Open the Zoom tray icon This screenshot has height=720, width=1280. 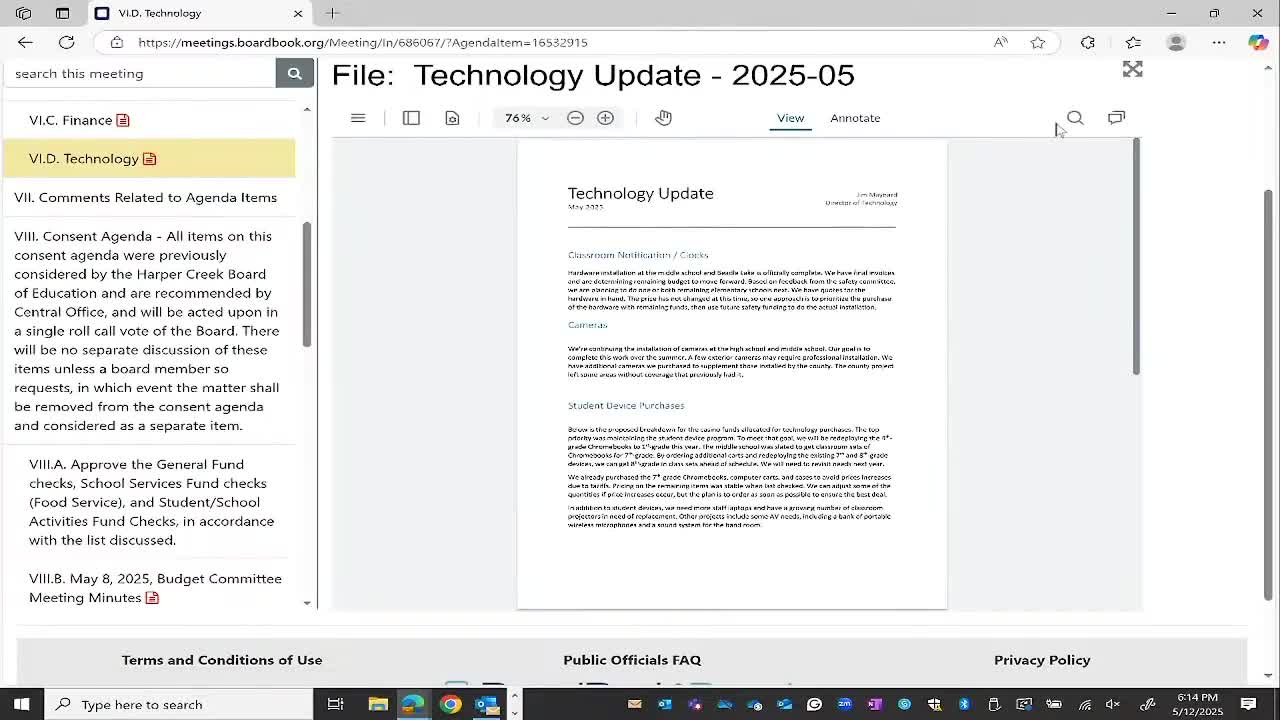[x=845, y=704]
